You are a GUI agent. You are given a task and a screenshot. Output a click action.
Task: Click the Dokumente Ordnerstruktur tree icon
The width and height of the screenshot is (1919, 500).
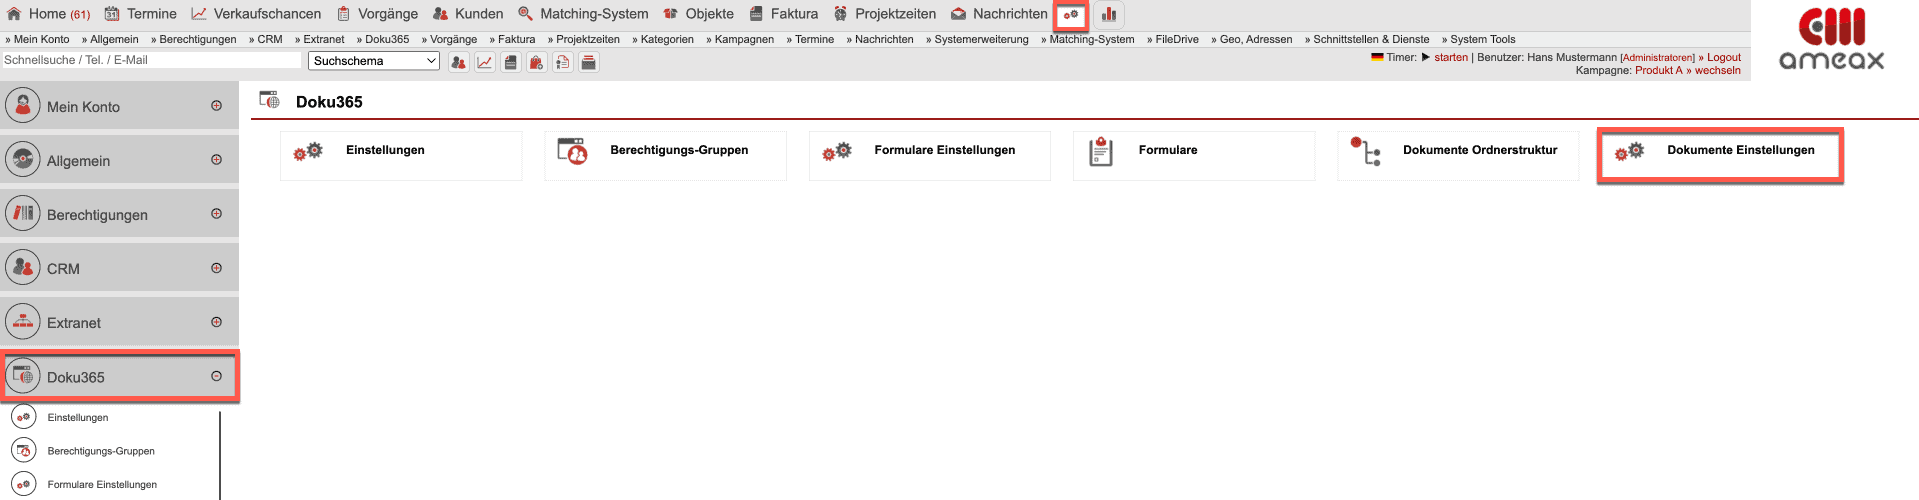pos(1365,152)
